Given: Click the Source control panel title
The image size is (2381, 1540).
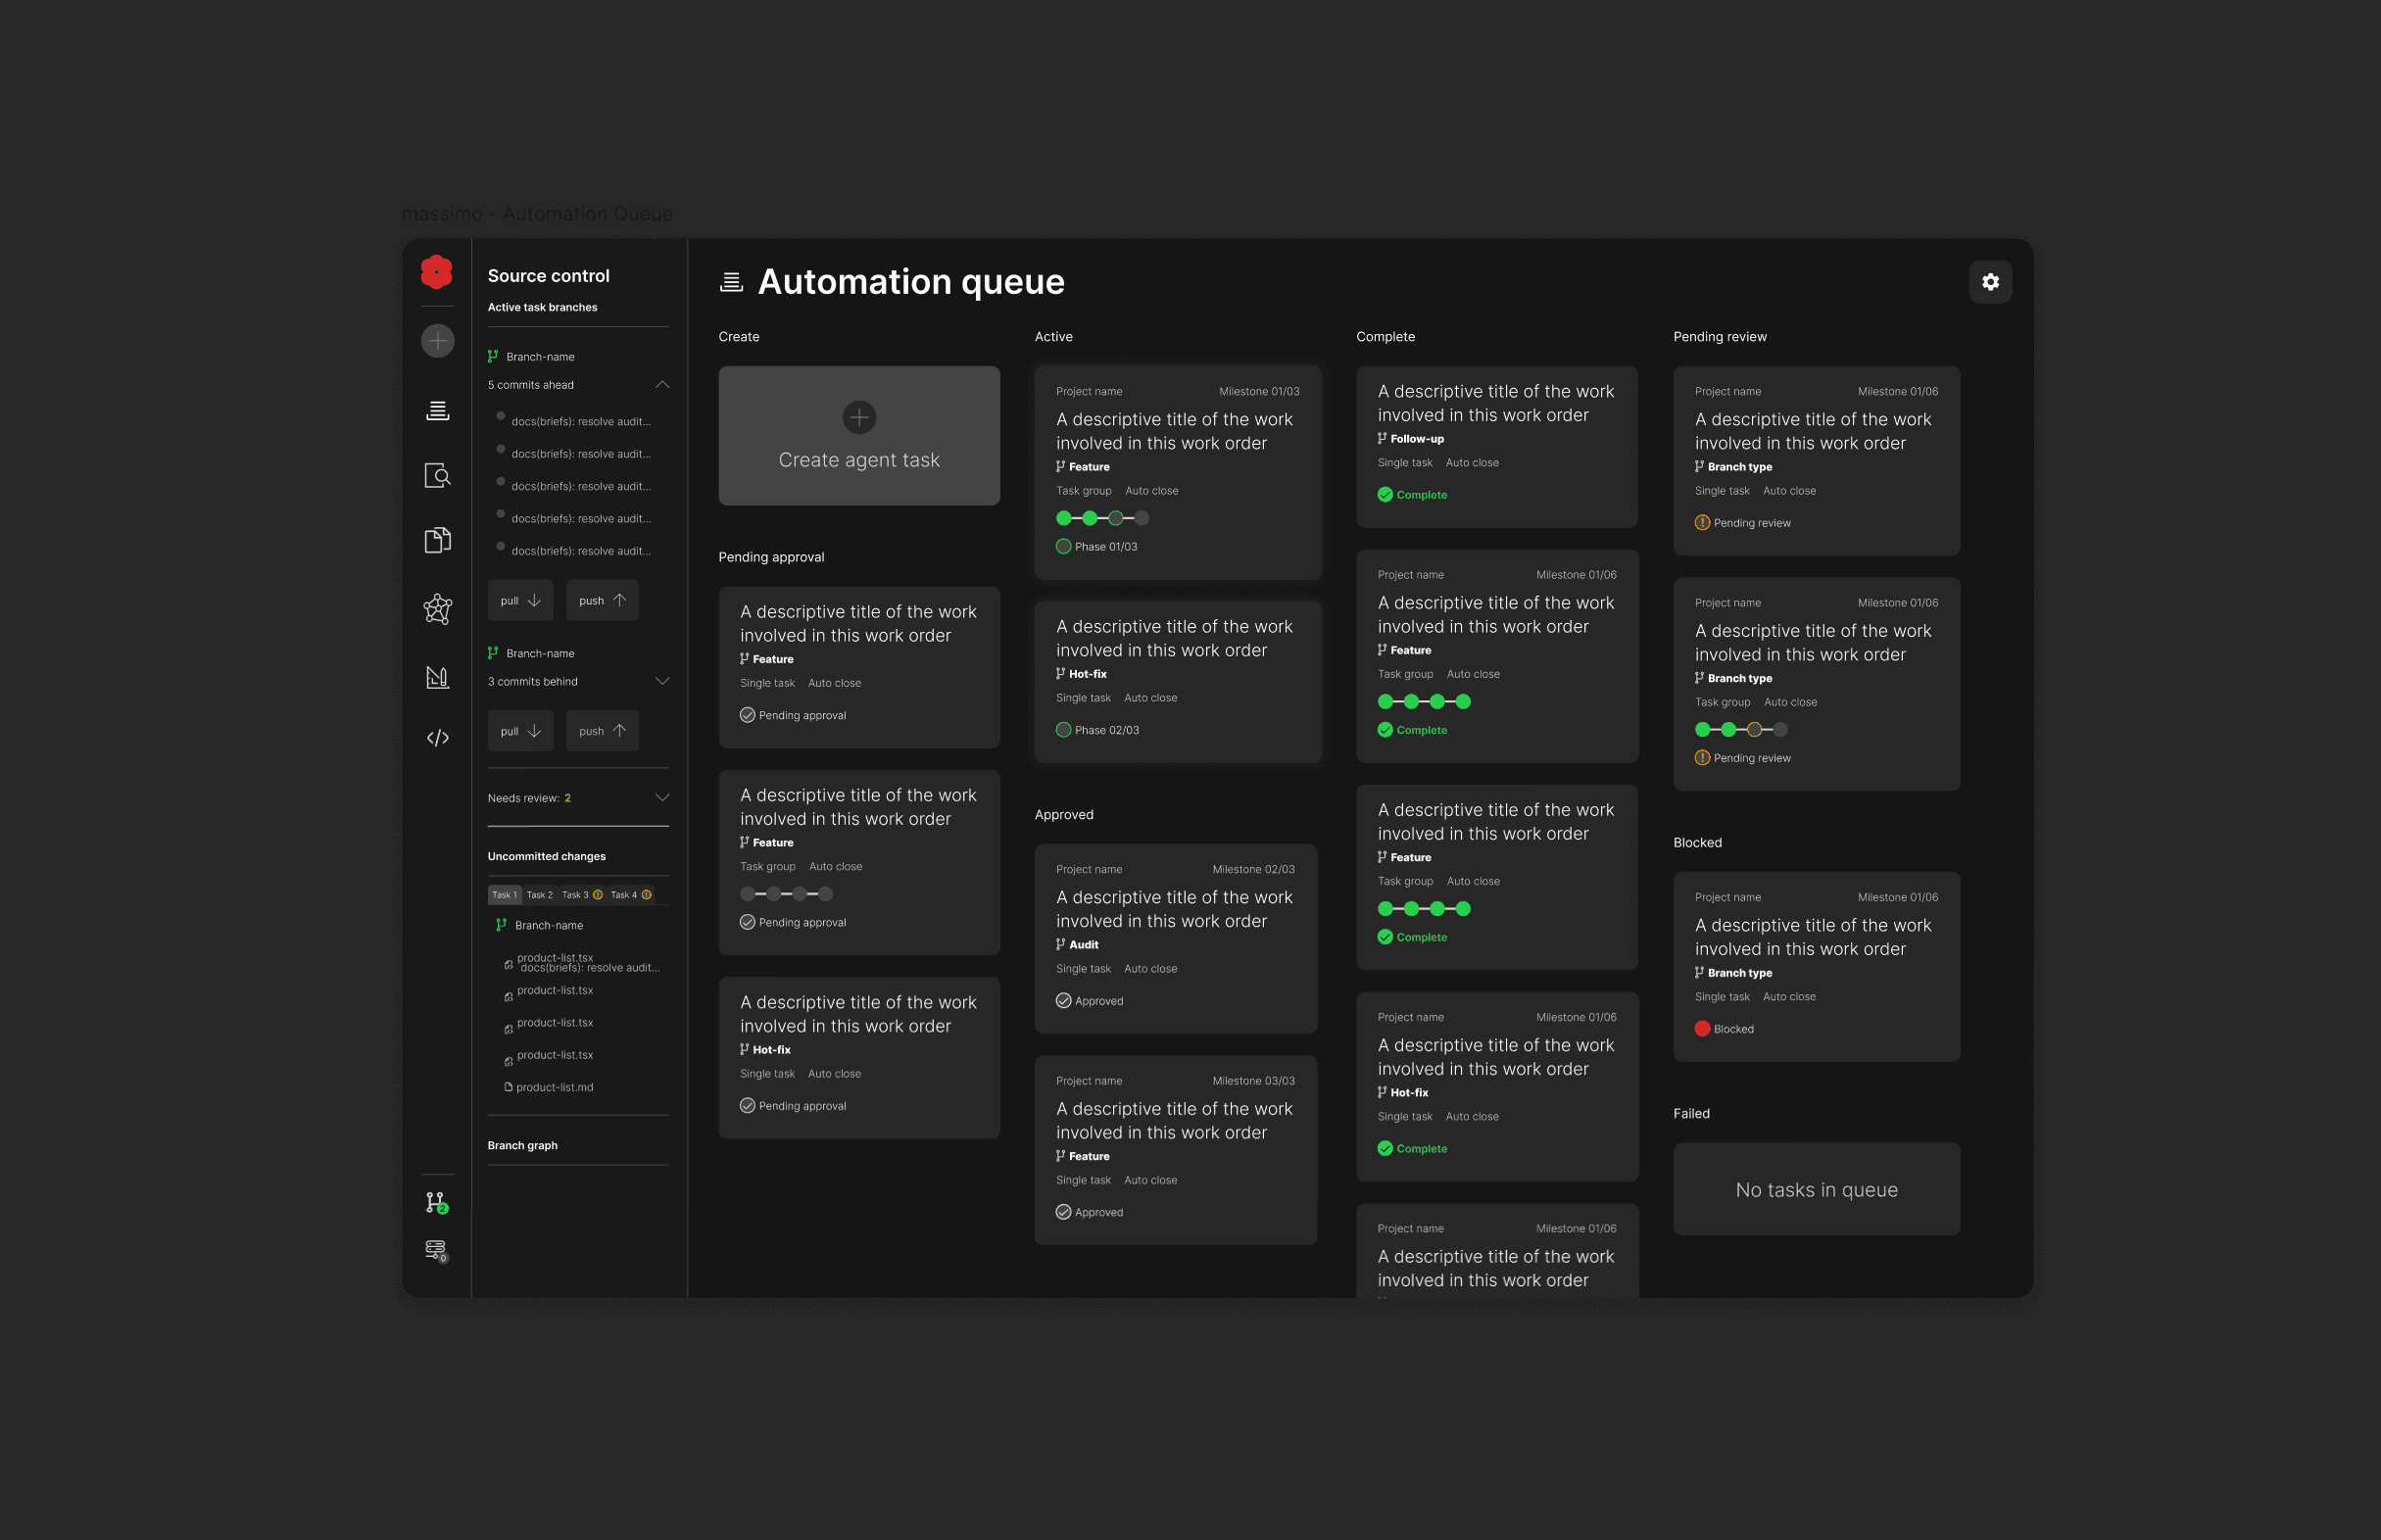Looking at the screenshot, I should 548,275.
